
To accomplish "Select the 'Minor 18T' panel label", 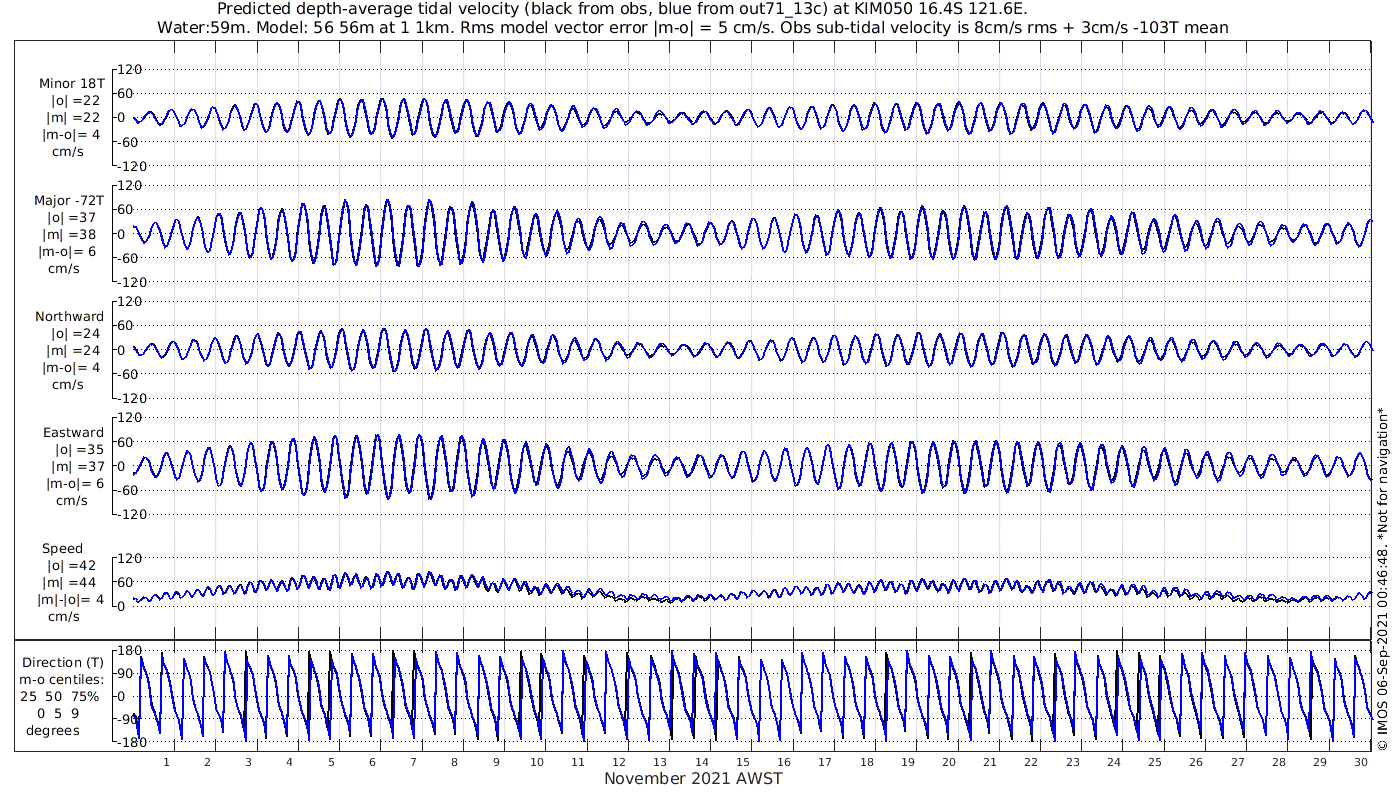I will [71, 84].
